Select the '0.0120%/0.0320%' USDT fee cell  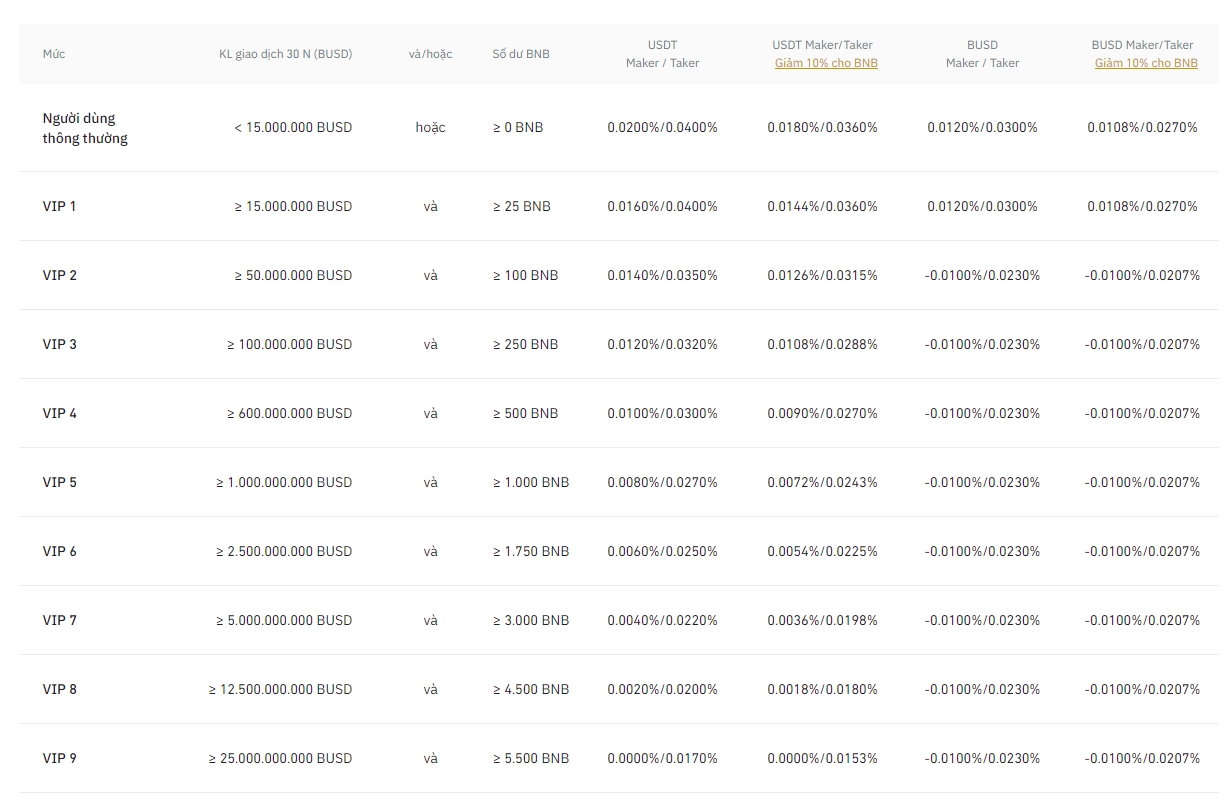[x=662, y=344]
